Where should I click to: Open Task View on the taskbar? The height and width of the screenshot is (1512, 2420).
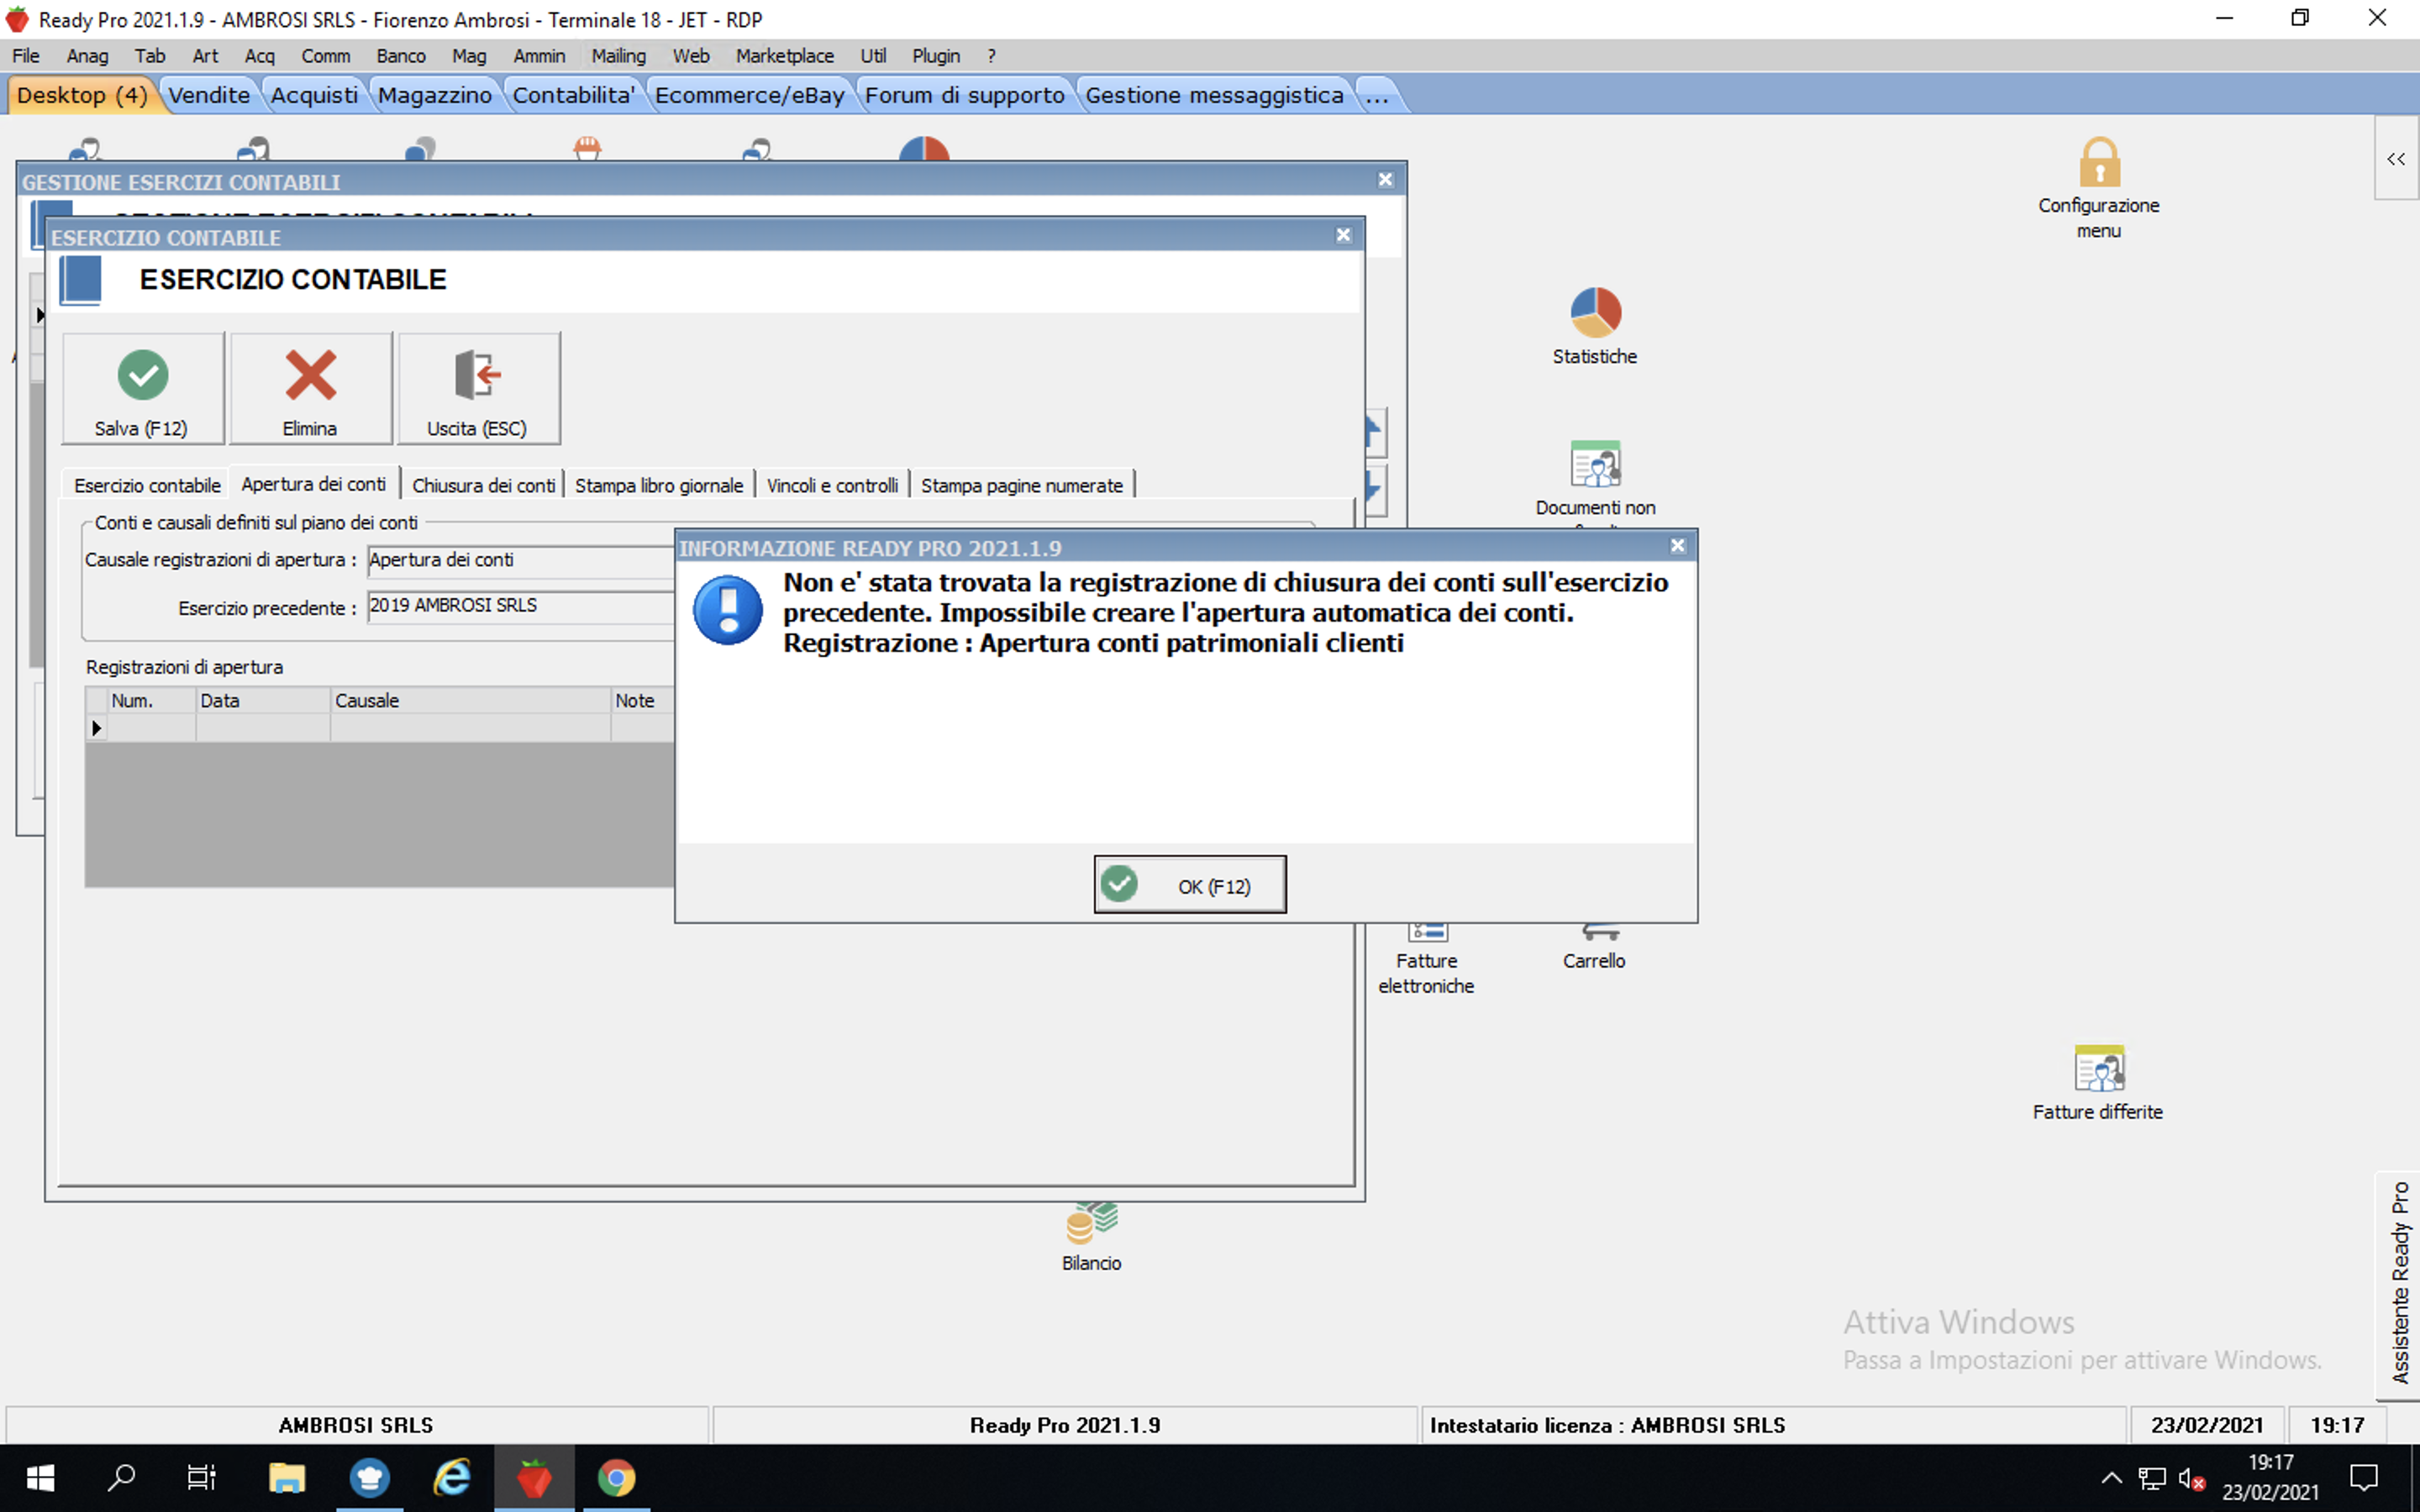click(201, 1477)
